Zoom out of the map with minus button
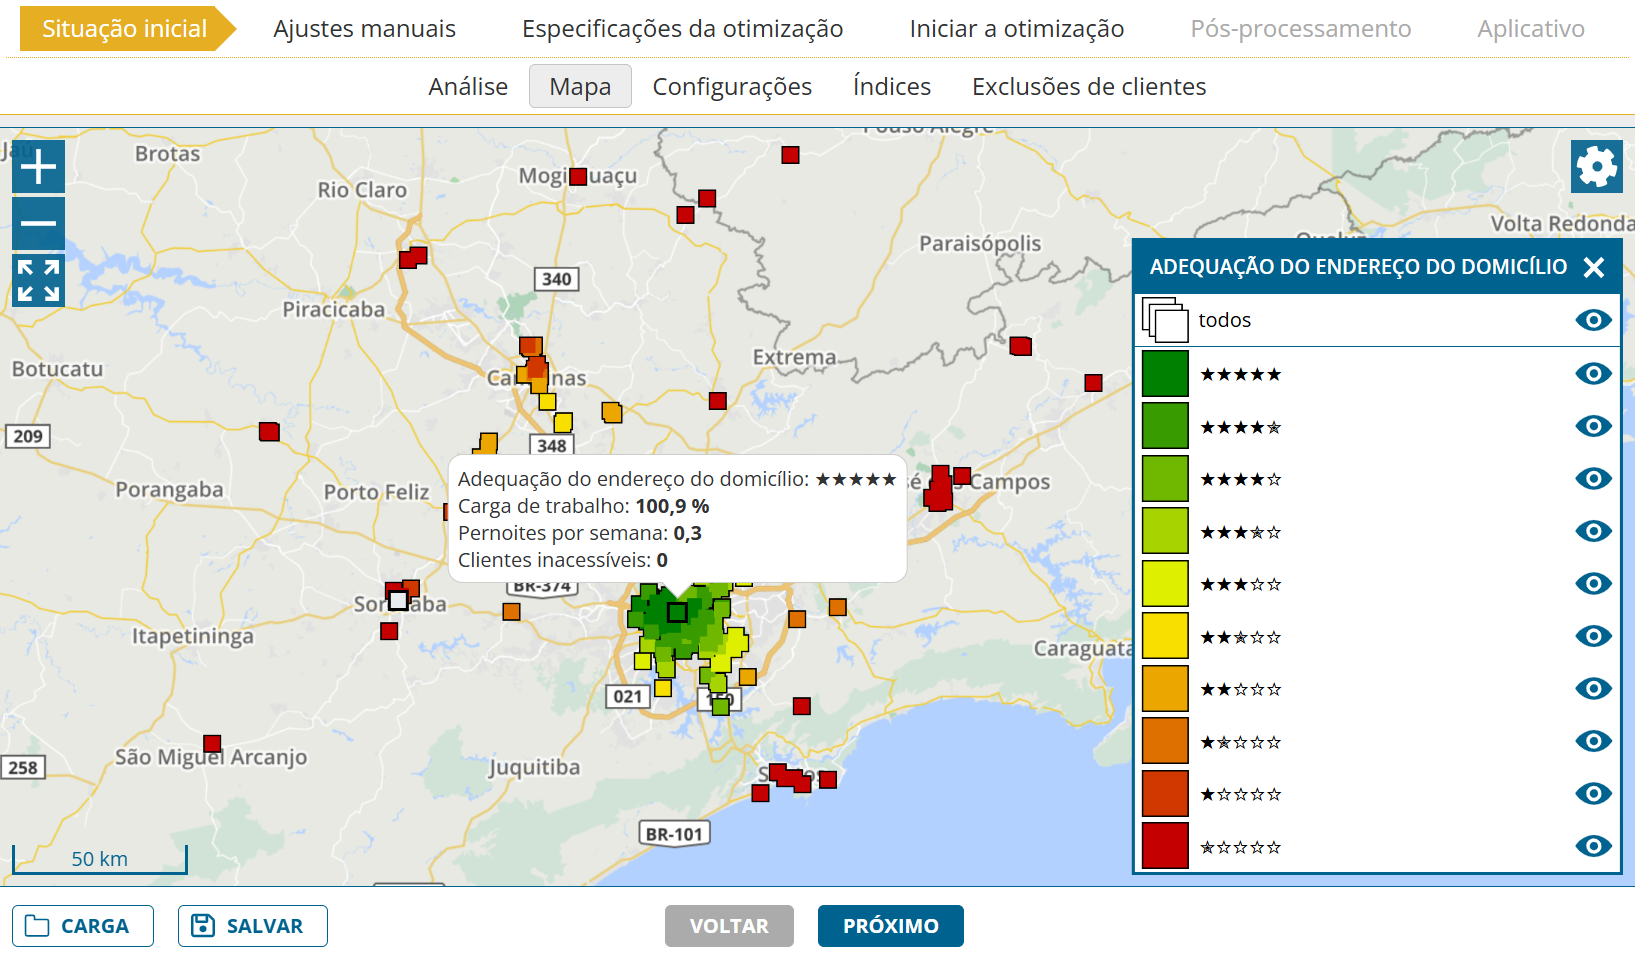This screenshot has width=1635, height=959. 38,223
